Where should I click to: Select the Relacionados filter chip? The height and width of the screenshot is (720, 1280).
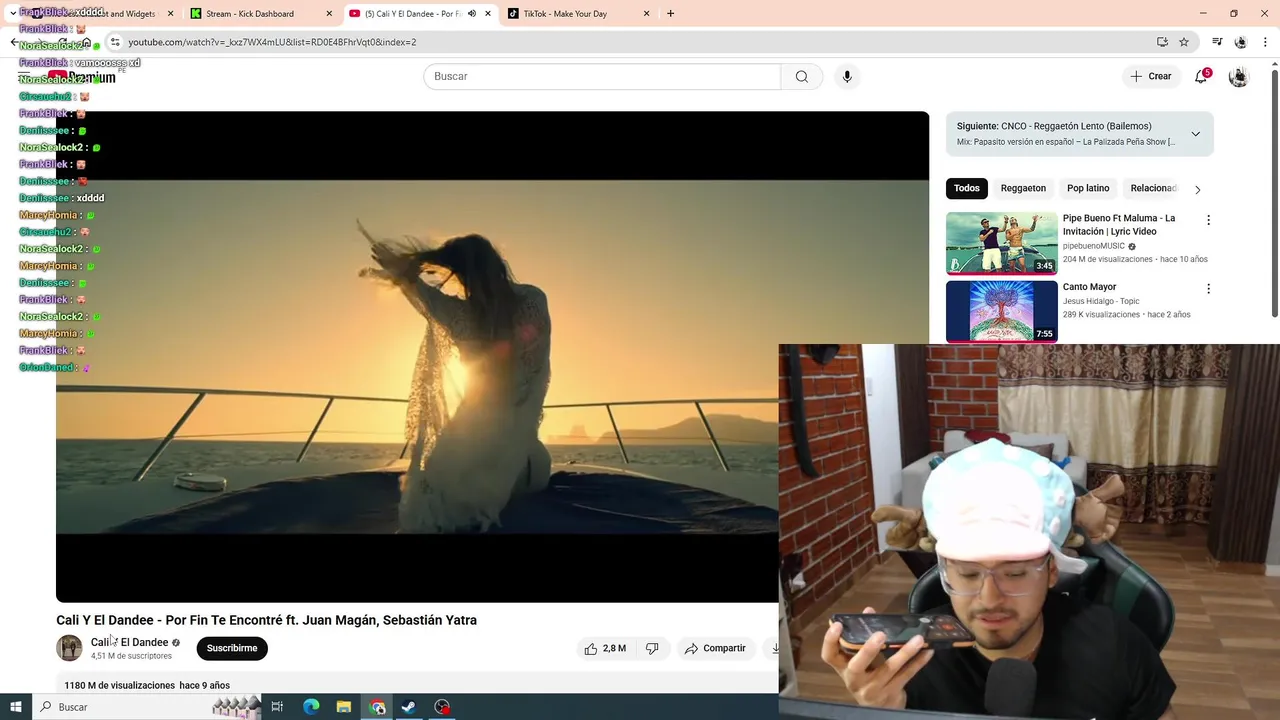coord(1154,188)
